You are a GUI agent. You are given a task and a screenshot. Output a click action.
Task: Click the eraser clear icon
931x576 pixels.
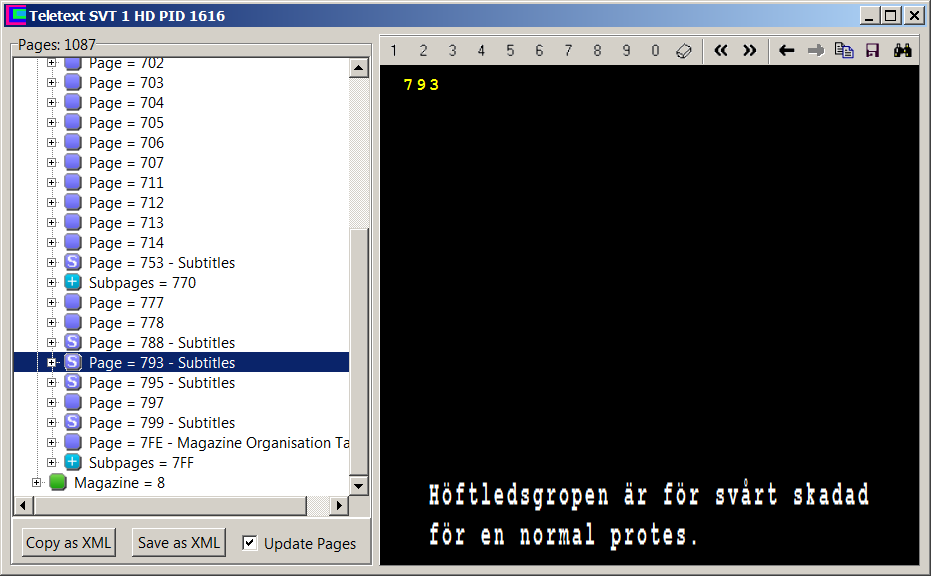click(x=684, y=50)
